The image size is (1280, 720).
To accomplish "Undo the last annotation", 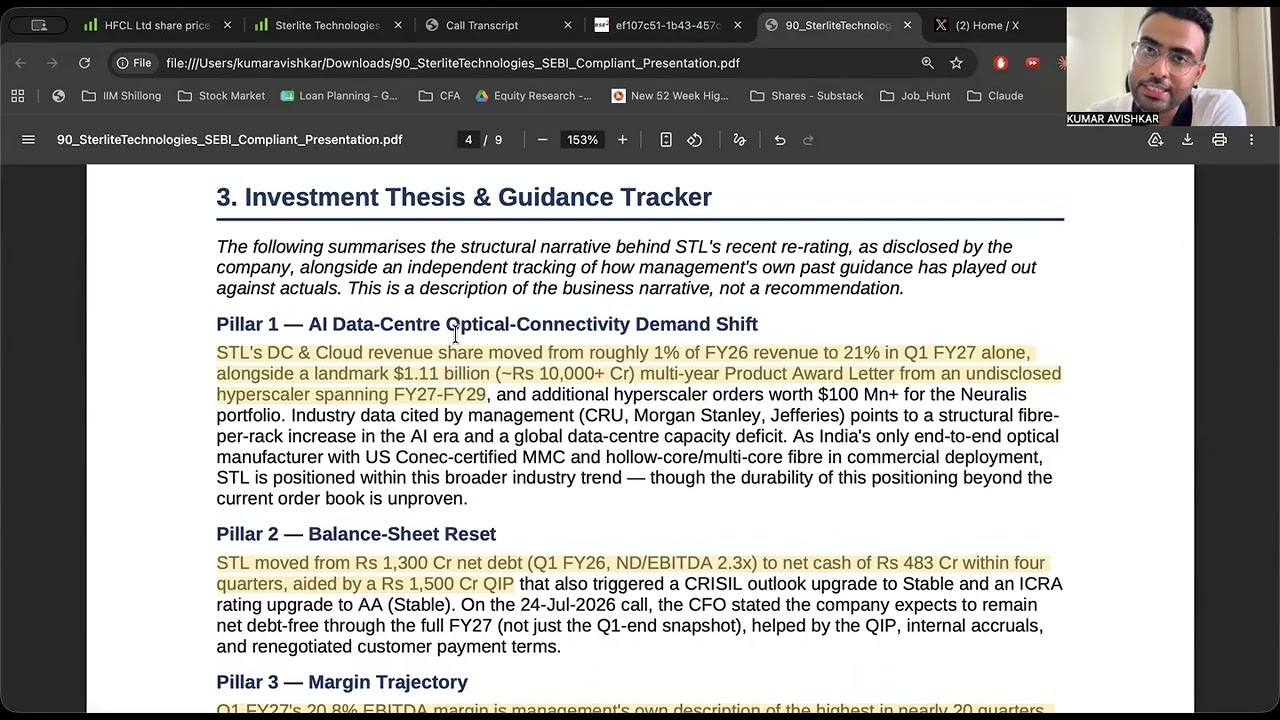I will pyautogui.click(x=780, y=140).
